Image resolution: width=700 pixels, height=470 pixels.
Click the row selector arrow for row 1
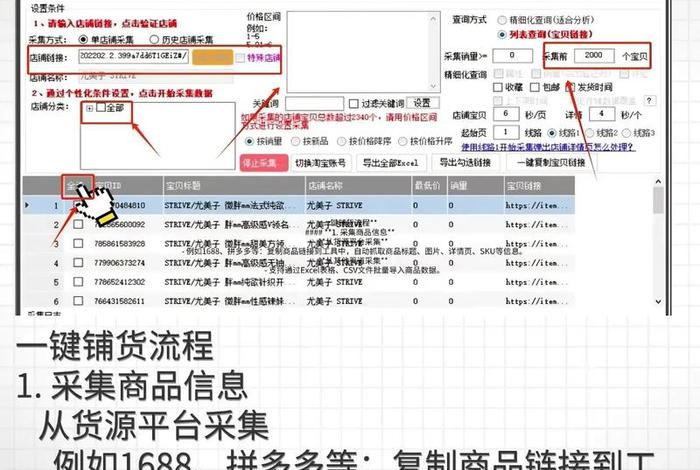click(x=27, y=205)
